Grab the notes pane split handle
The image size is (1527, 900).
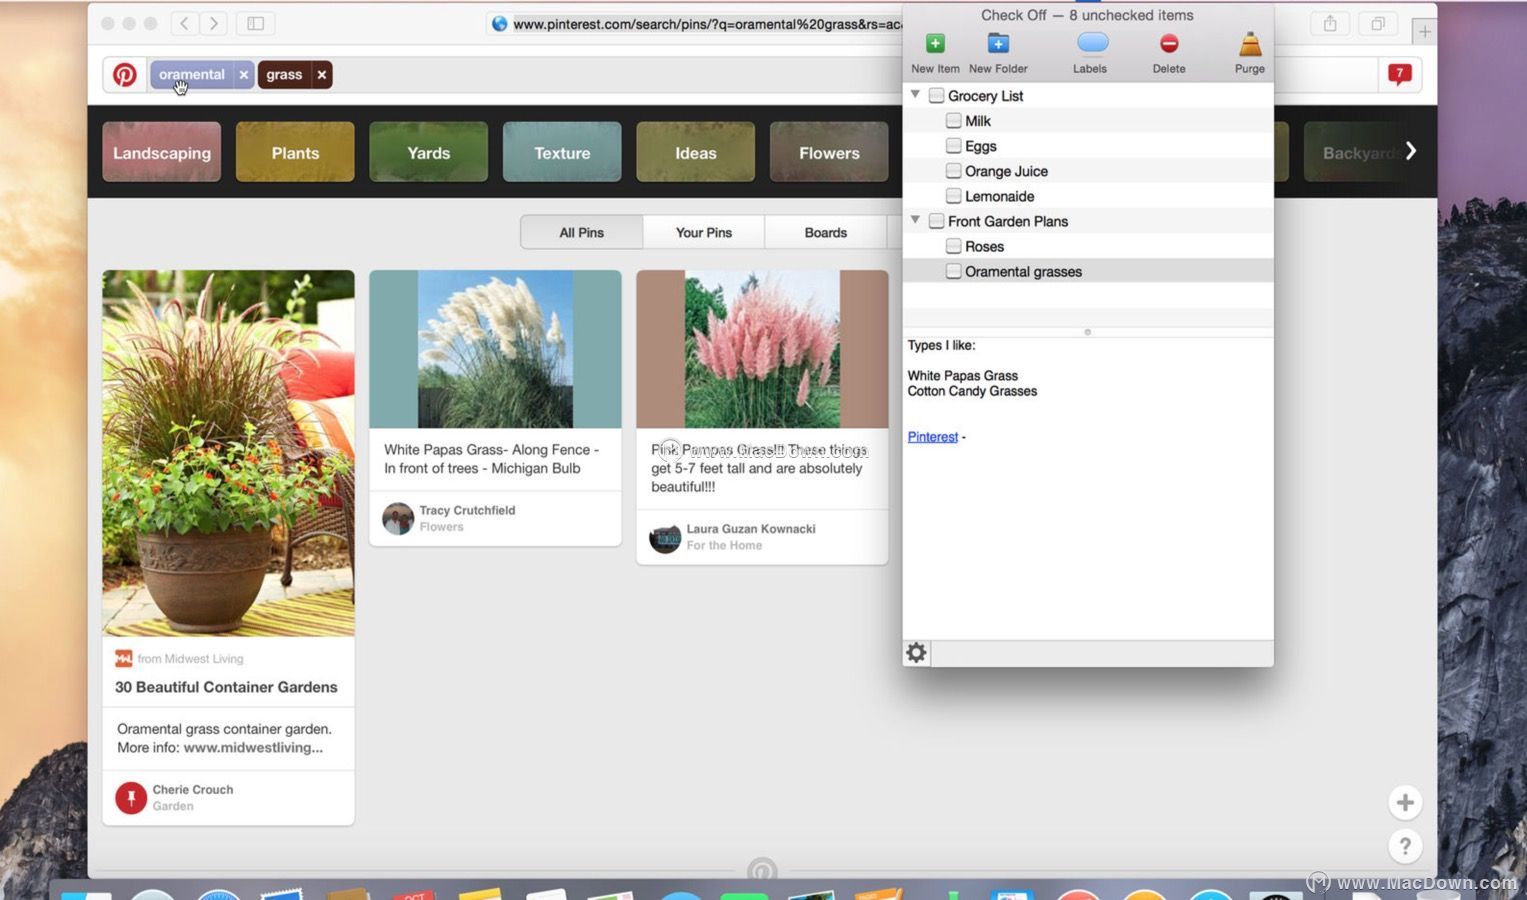pos(1088,332)
